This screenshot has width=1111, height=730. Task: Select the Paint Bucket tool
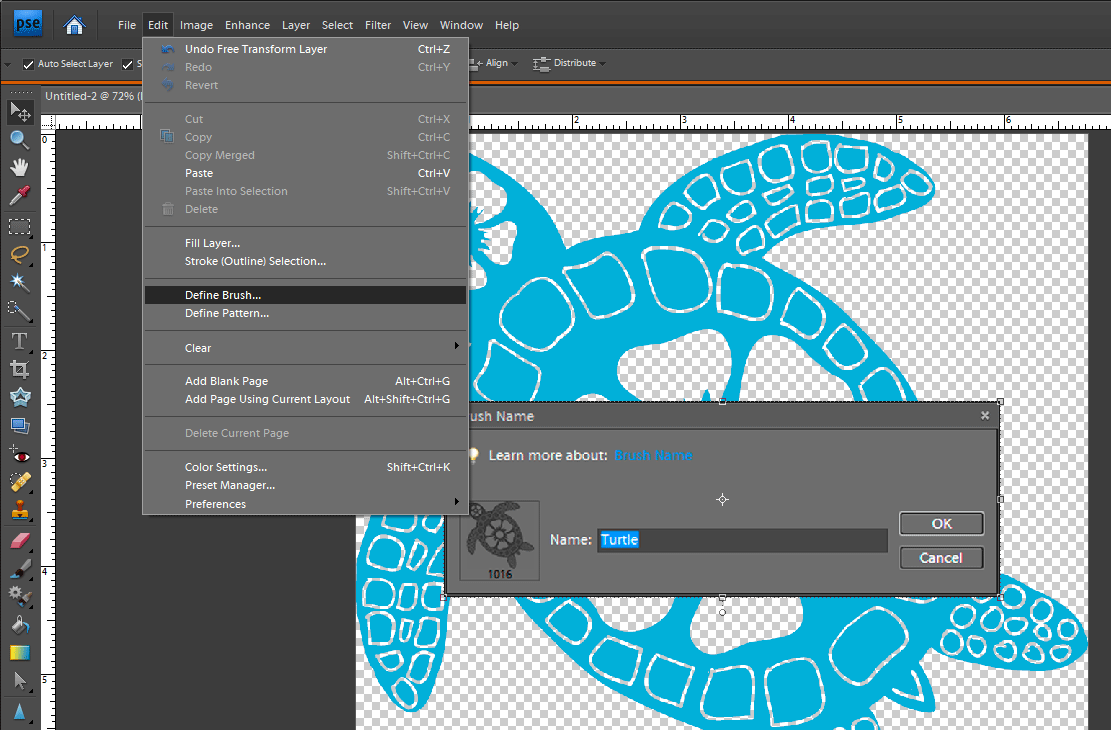point(19,625)
